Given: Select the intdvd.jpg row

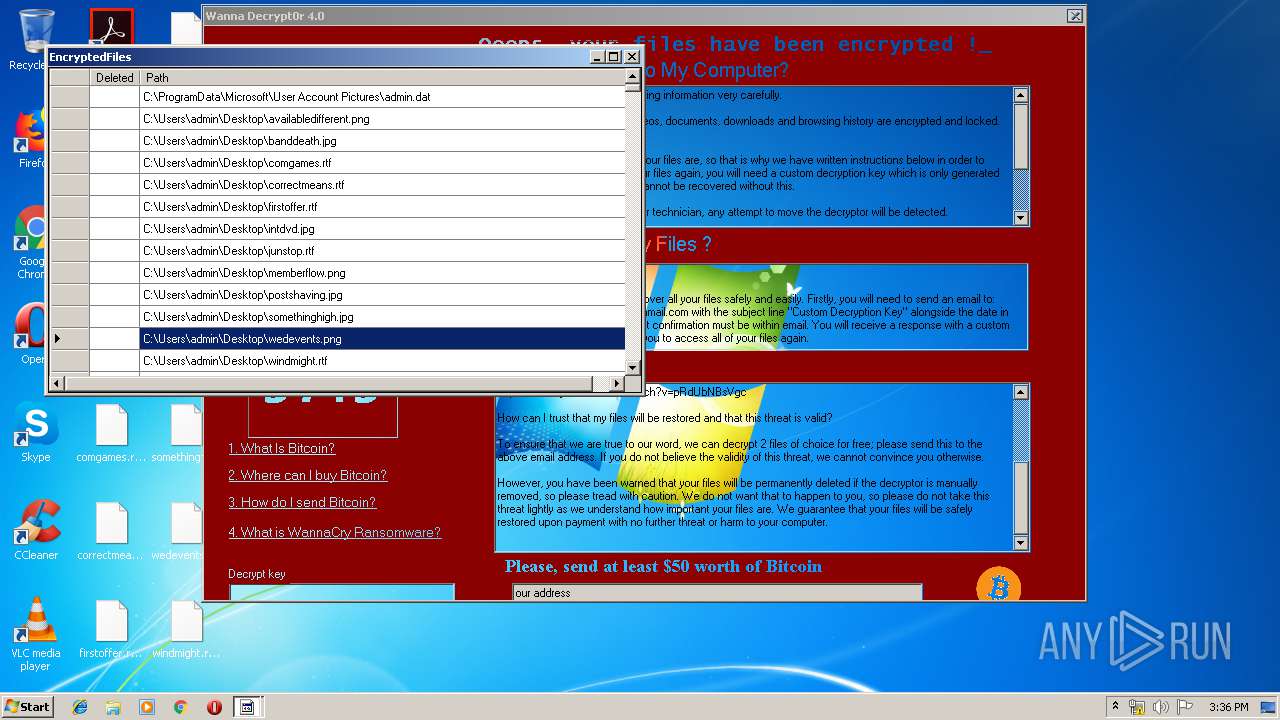Looking at the screenshot, I should pyautogui.click(x=382, y=229).
